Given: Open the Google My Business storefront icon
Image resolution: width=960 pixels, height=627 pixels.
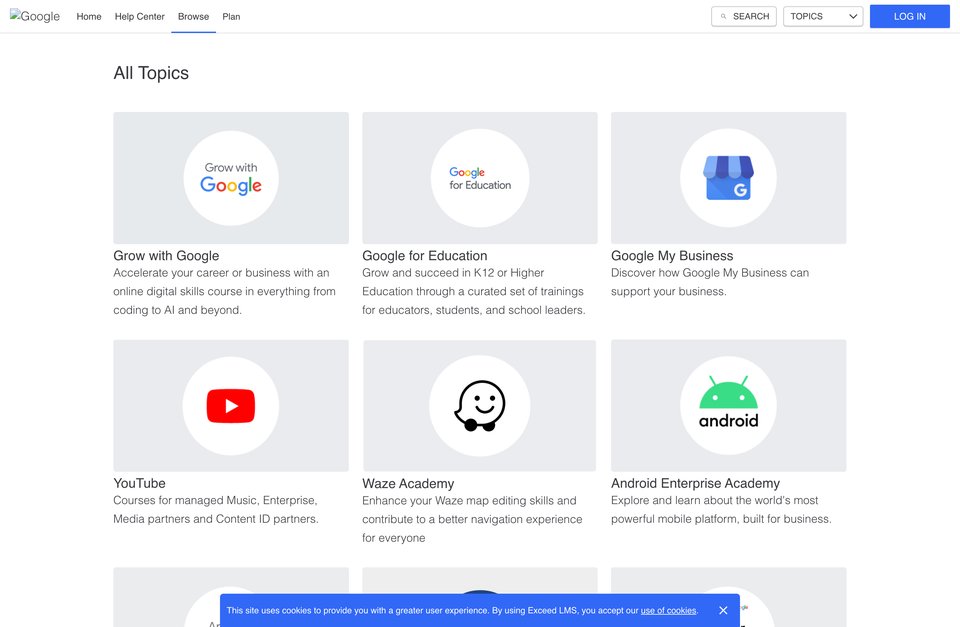Looking at the screenshot, I should coord(729,178).
